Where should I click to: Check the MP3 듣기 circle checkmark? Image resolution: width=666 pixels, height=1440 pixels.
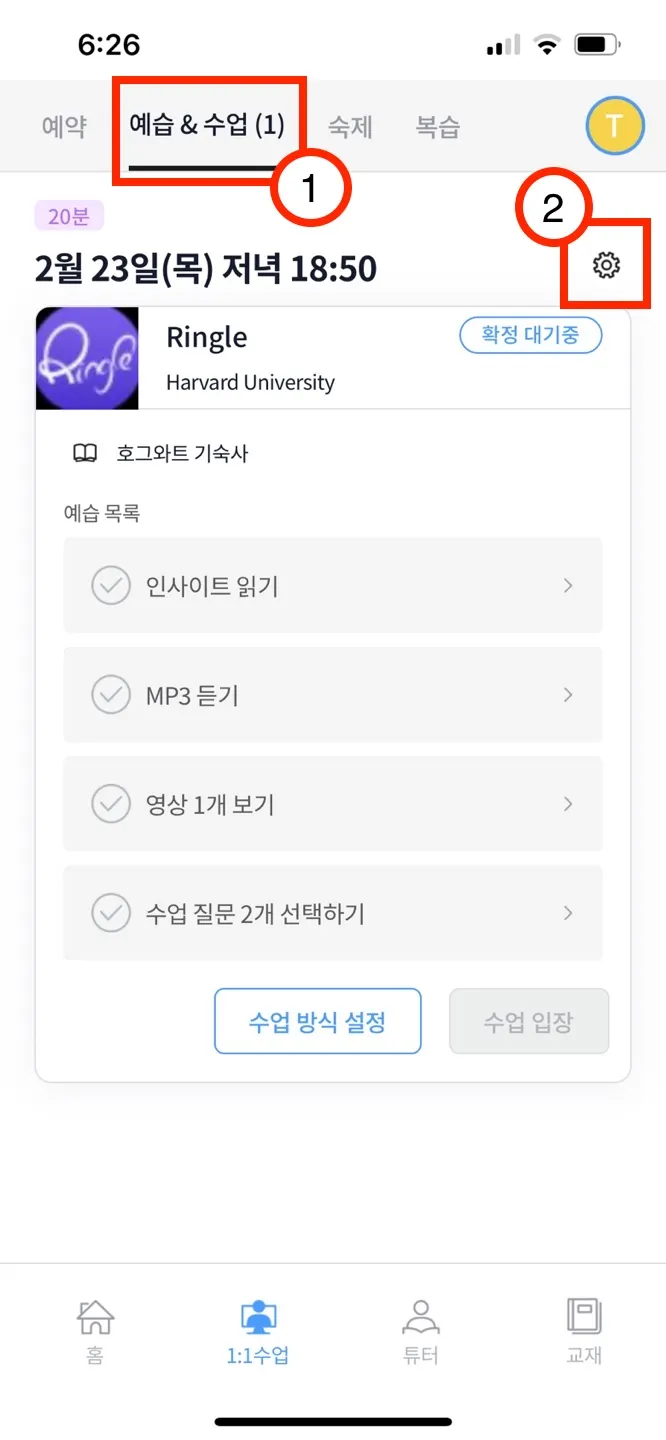[111, 695]
